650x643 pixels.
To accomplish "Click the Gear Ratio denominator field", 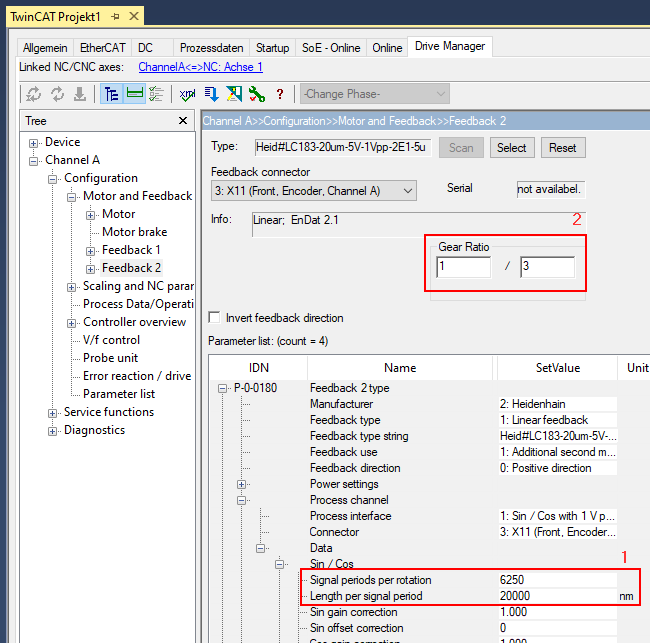I will pos(548,267).
